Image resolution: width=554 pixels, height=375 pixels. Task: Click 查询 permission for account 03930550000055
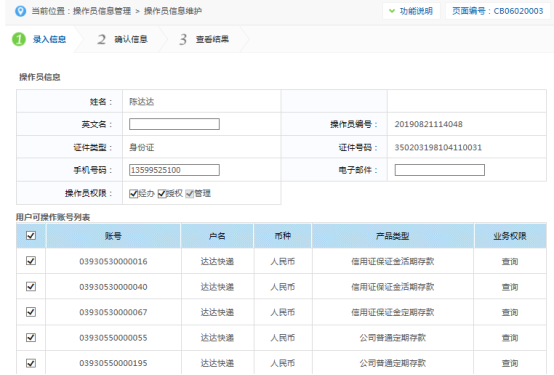510,338
